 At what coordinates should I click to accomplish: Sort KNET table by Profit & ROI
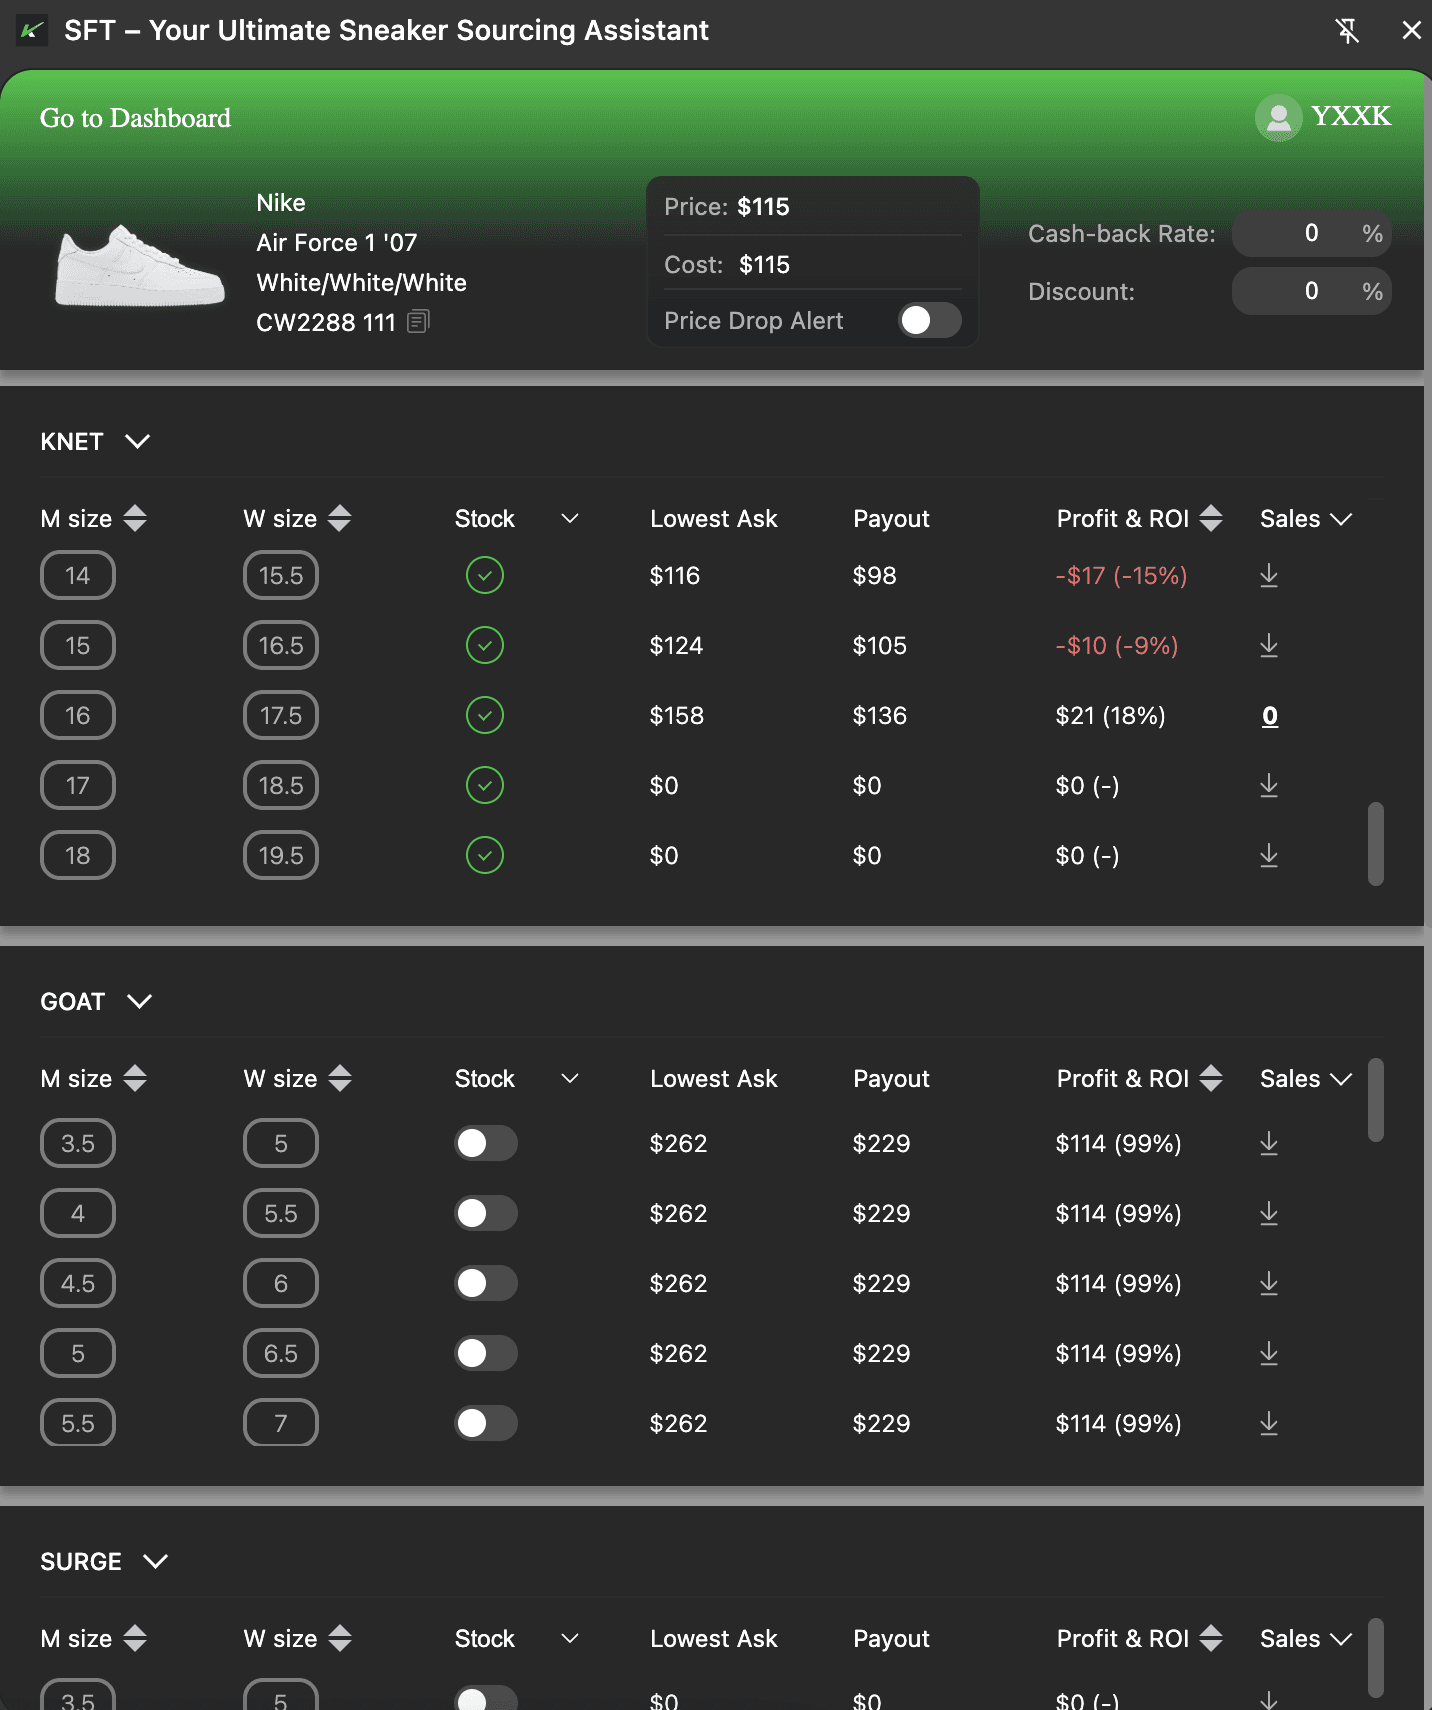1211,518
